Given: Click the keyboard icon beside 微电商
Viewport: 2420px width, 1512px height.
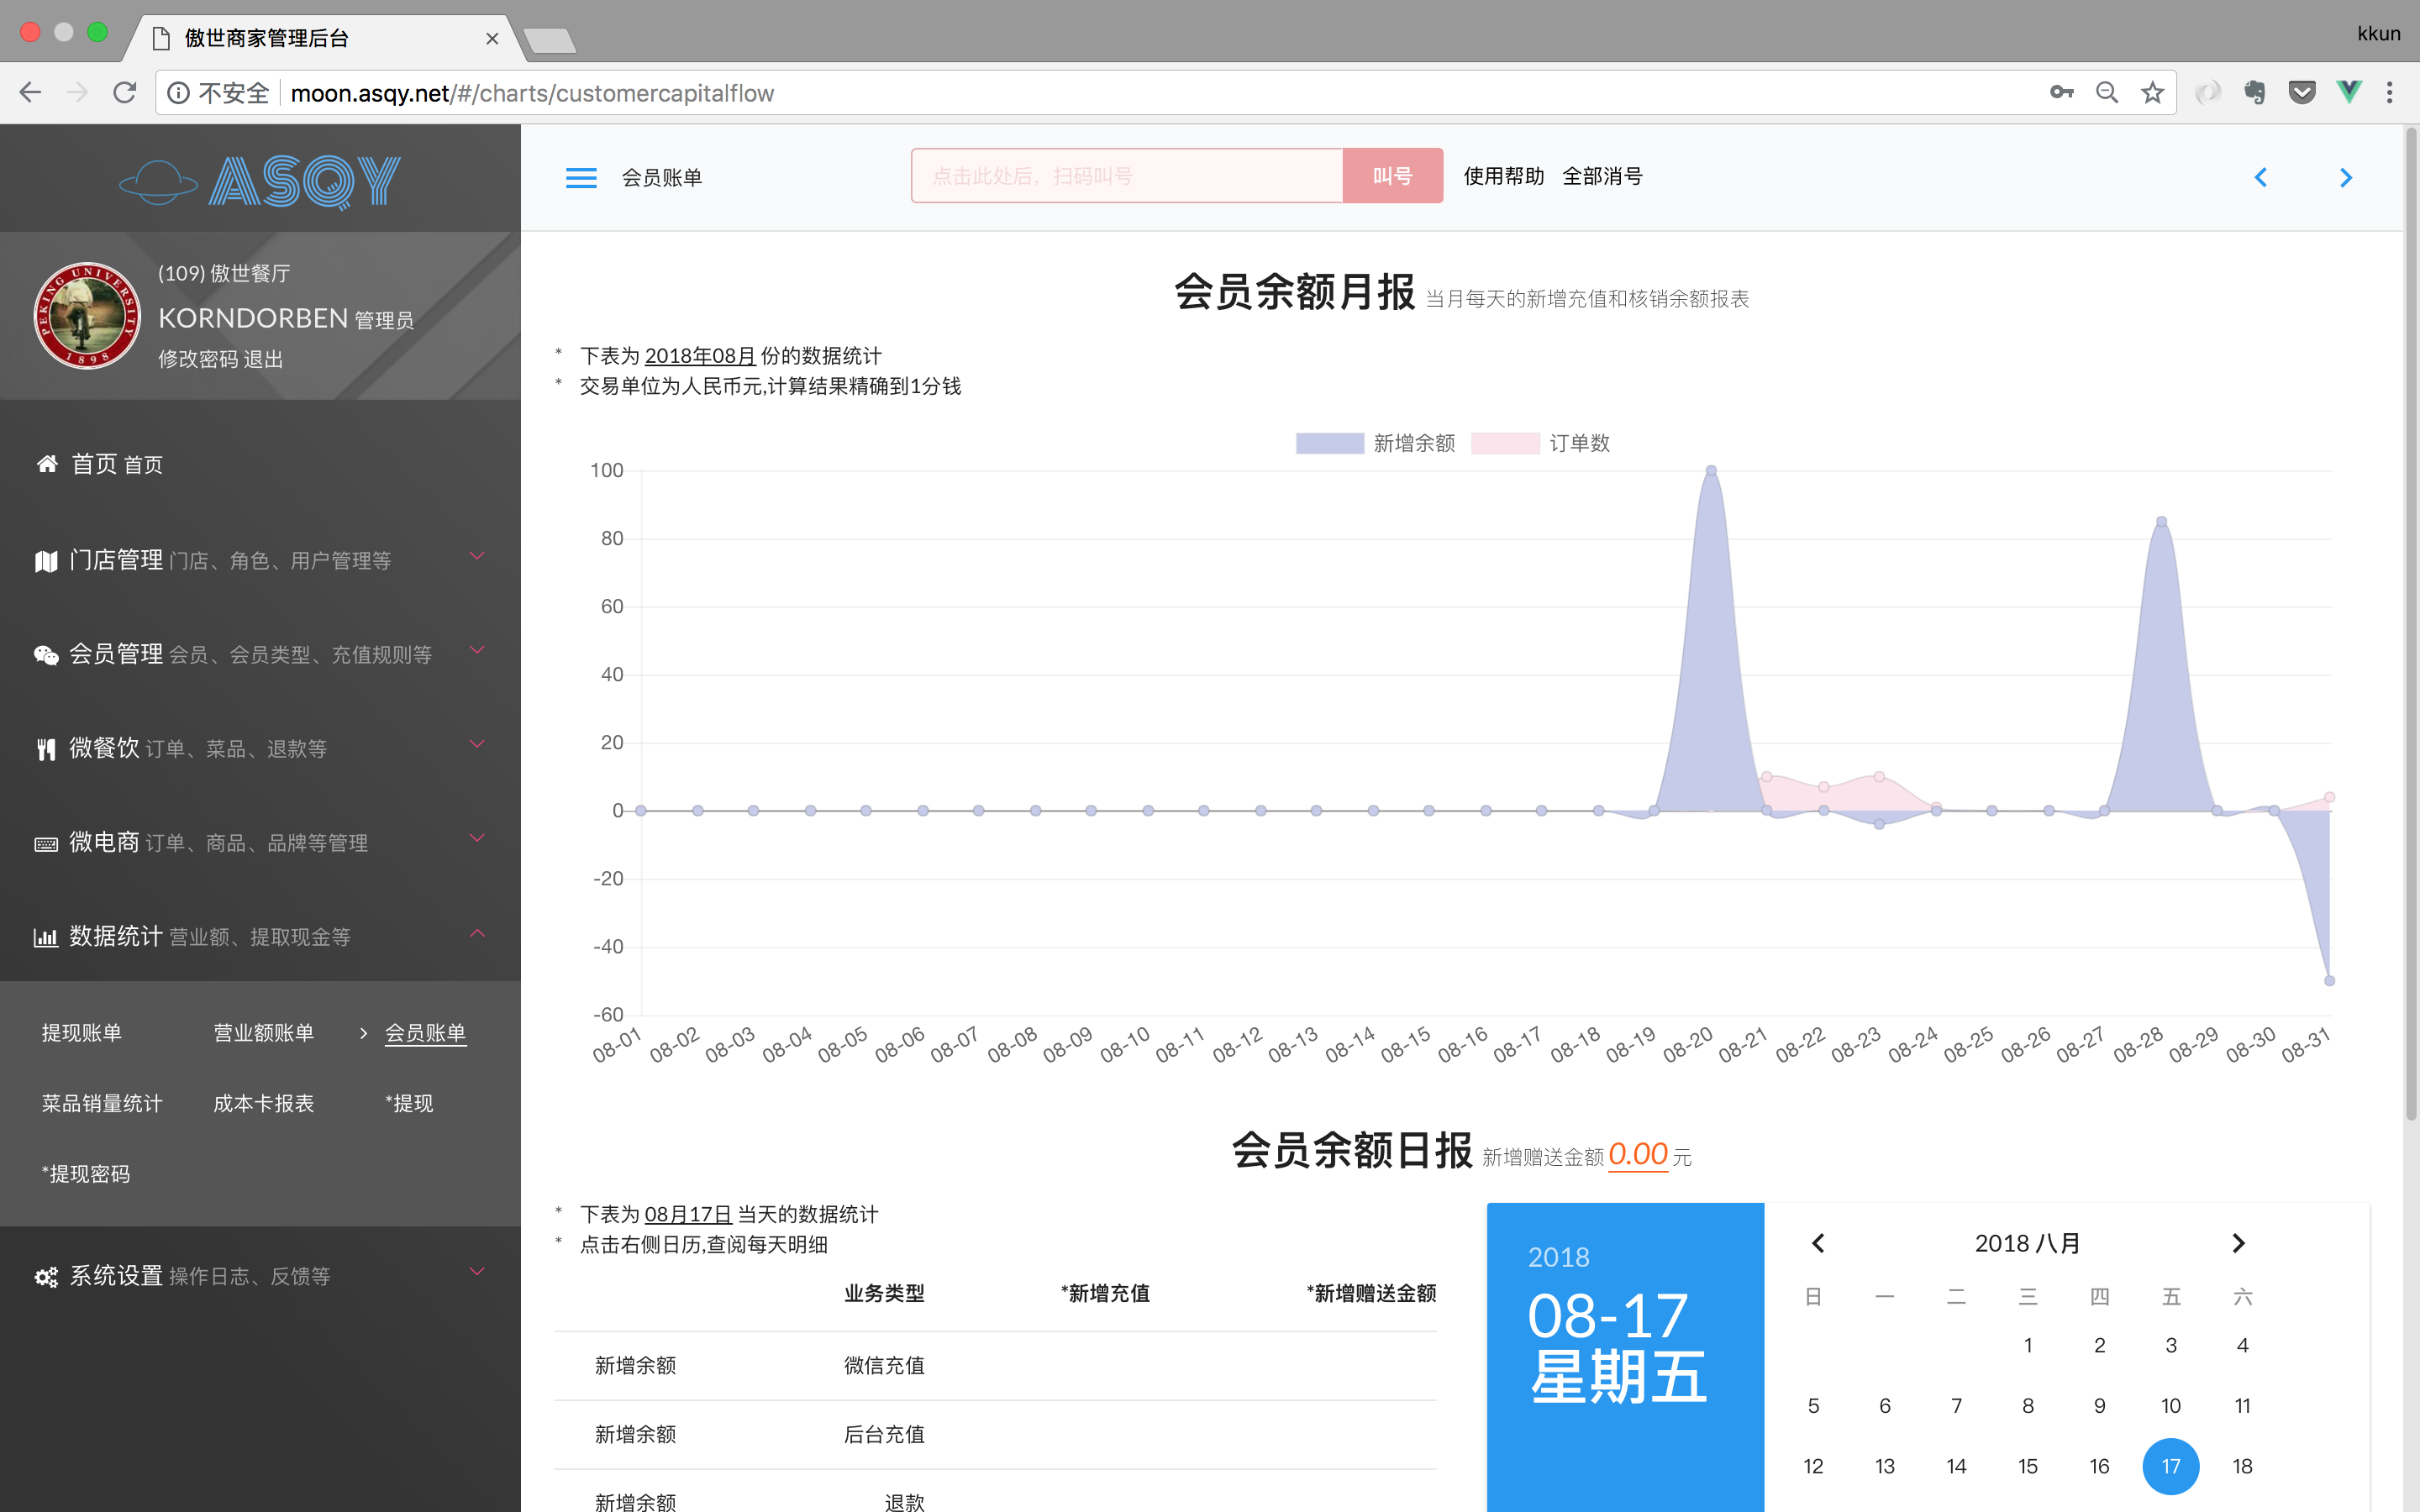Looking at the screenshot, I should coord(46,844).
